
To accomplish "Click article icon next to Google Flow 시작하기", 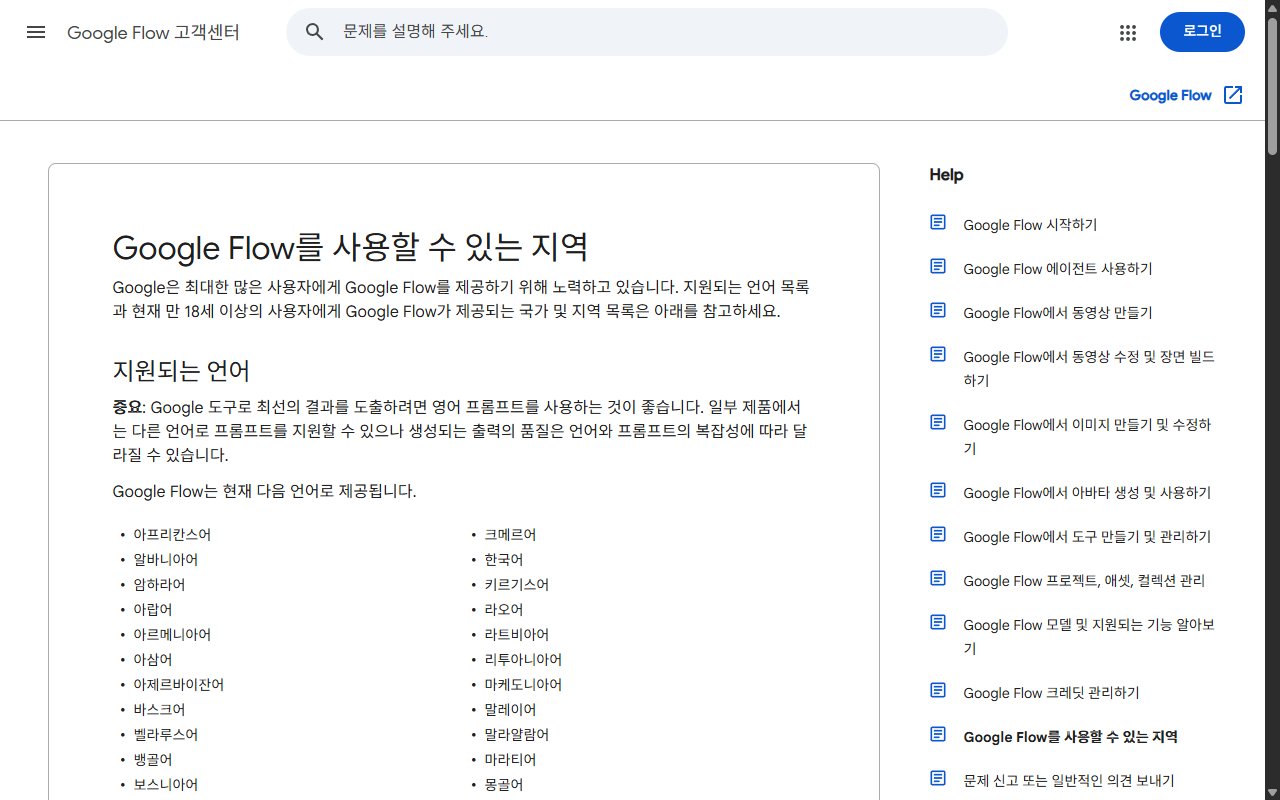I will (x=938, y=222).
